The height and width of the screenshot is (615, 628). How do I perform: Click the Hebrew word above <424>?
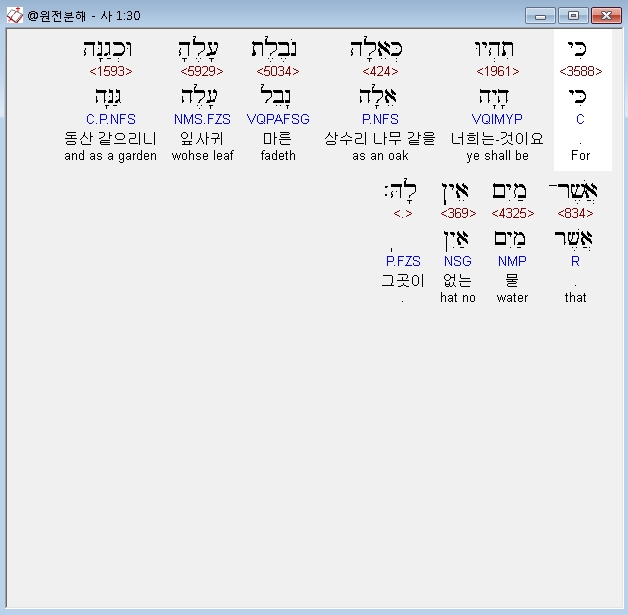376,49
